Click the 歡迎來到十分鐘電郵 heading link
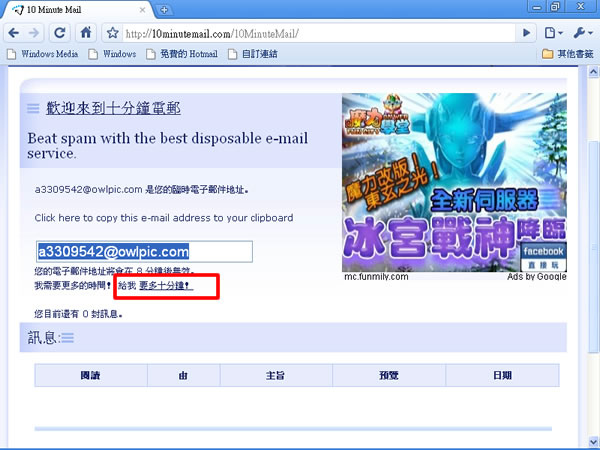Viewport: 600px width, 450px height. pos(113,108)
